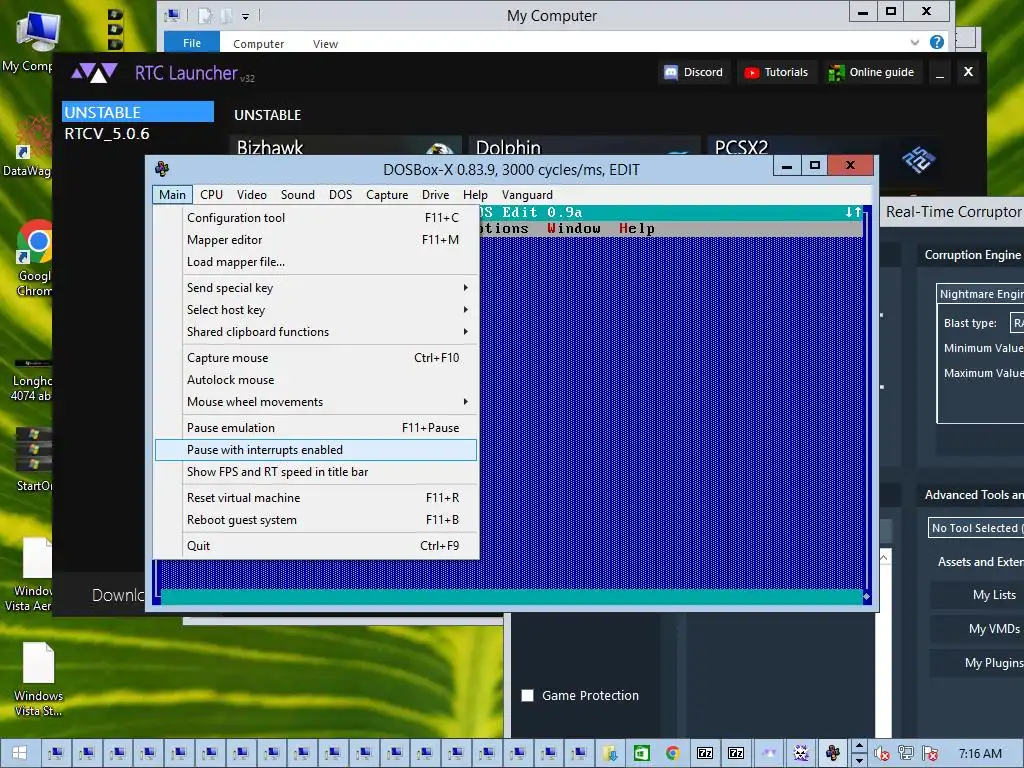Select the Windows Vista St... file icon

click(x=38, y=679)
